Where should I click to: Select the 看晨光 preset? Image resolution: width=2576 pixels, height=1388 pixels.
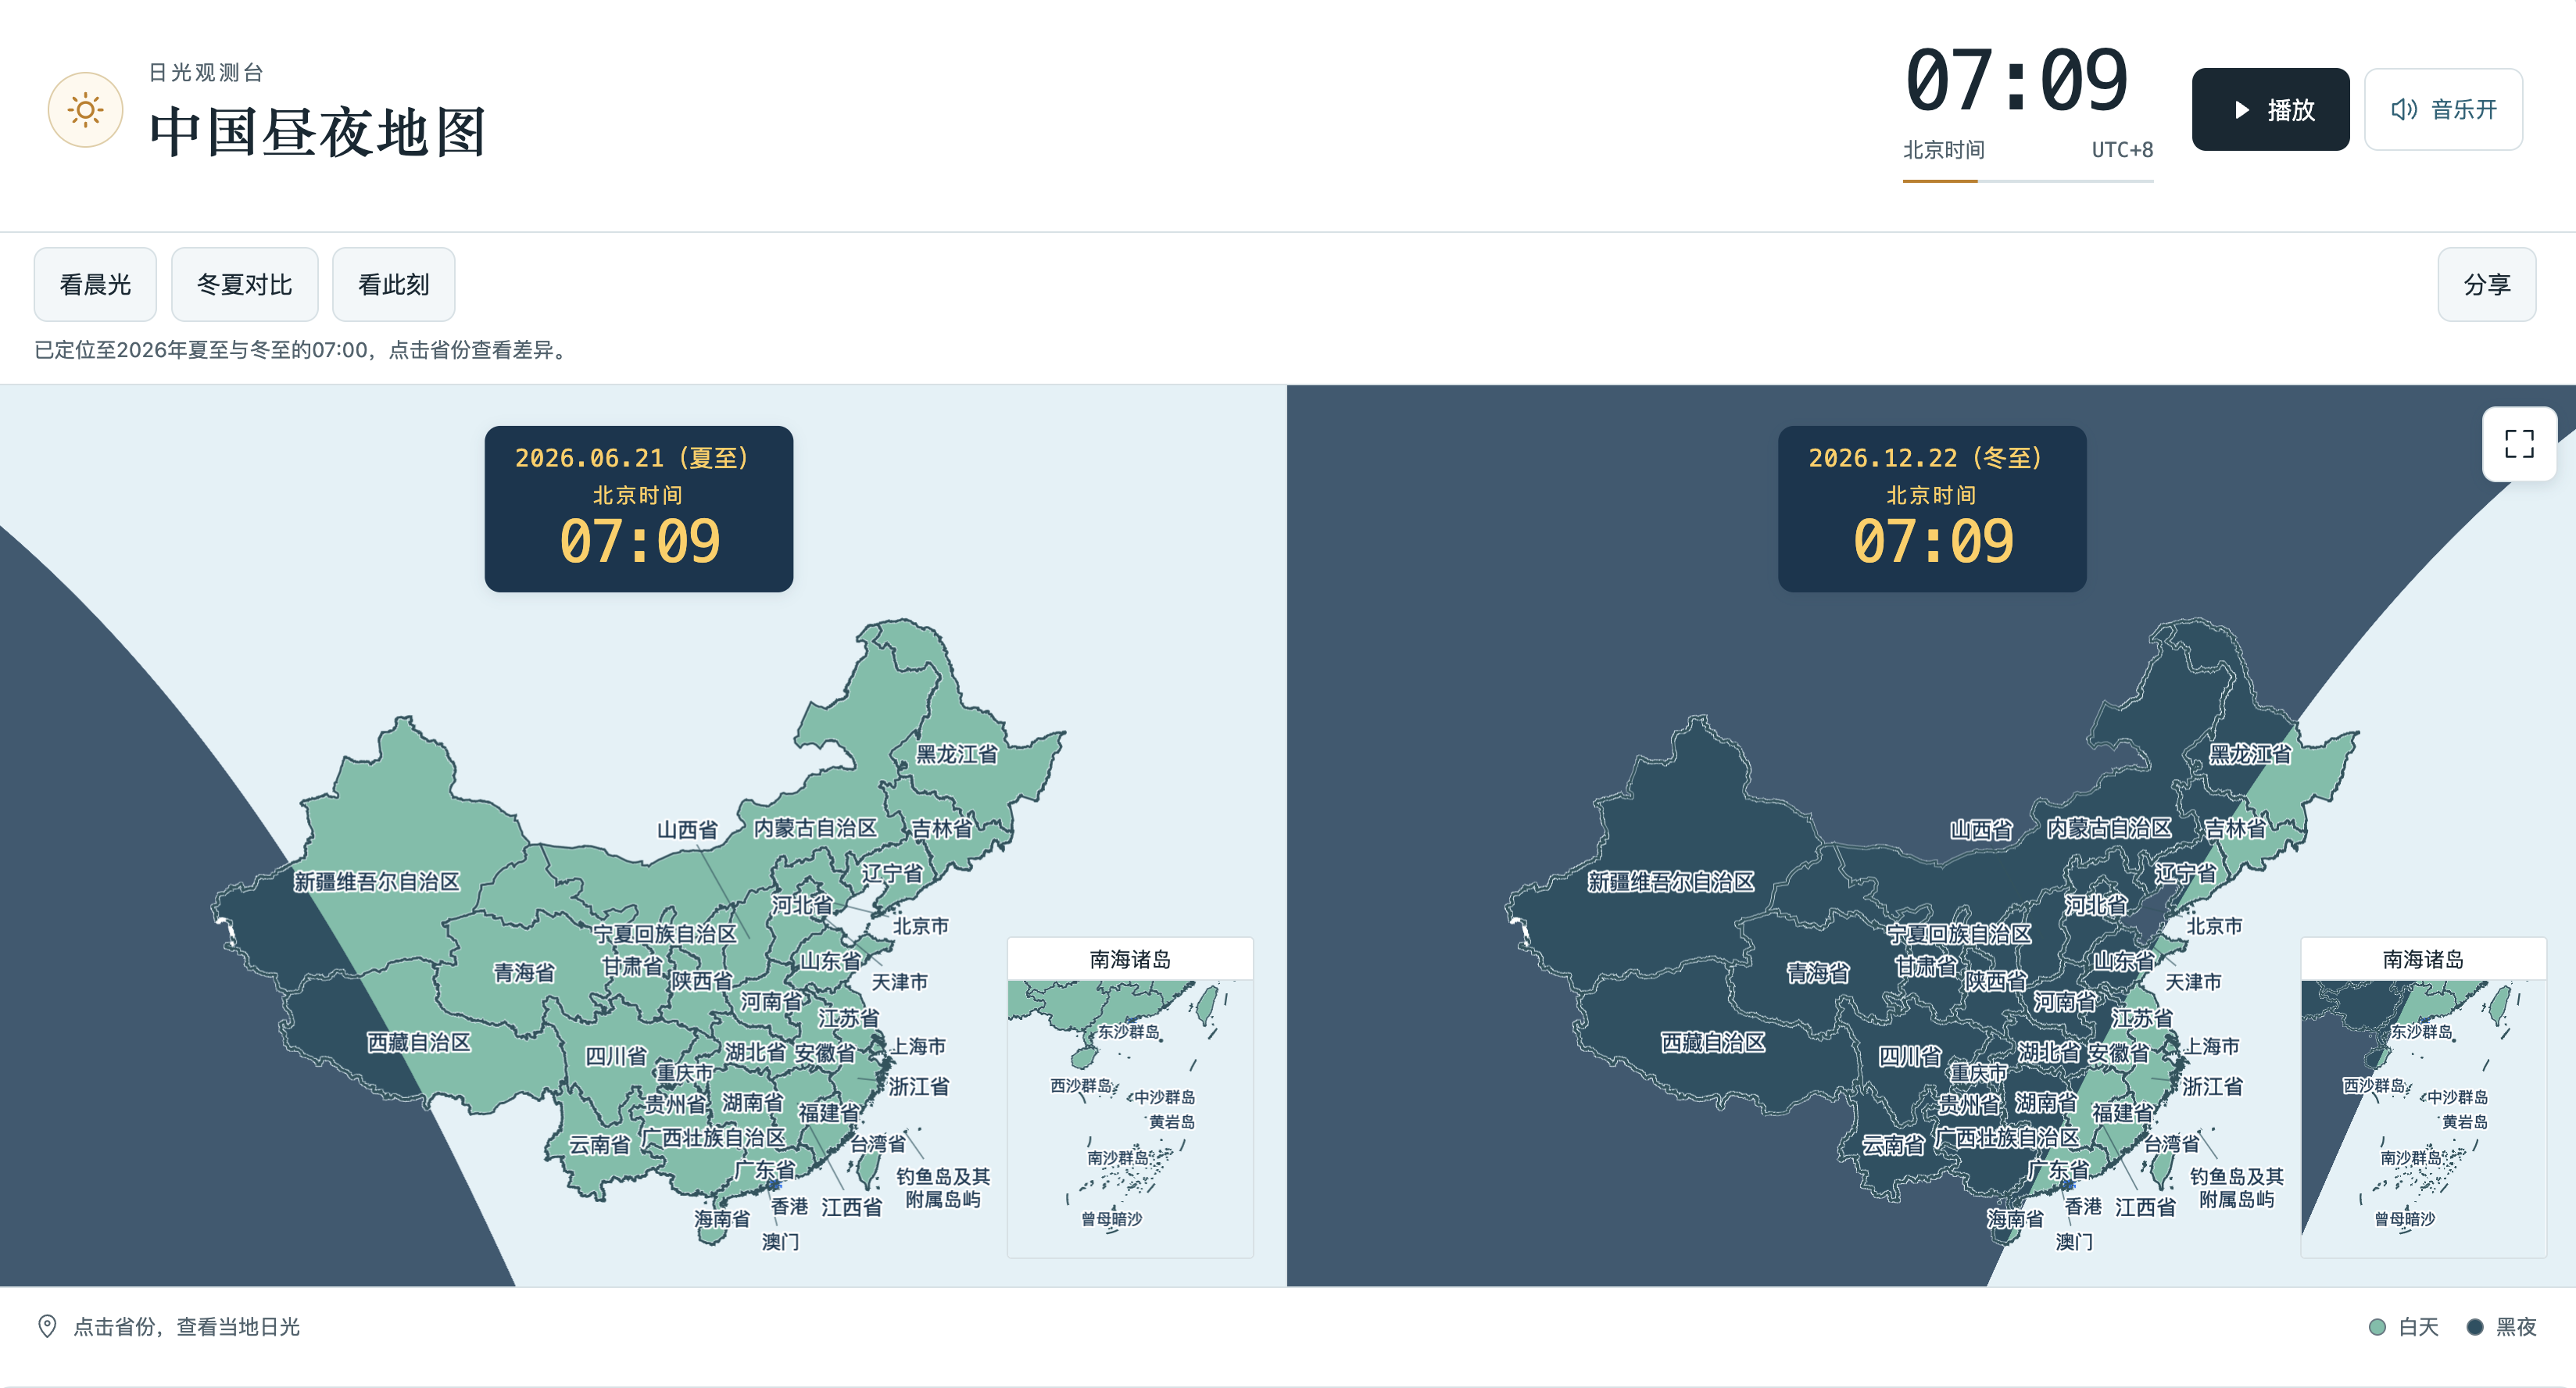point(95,285)
